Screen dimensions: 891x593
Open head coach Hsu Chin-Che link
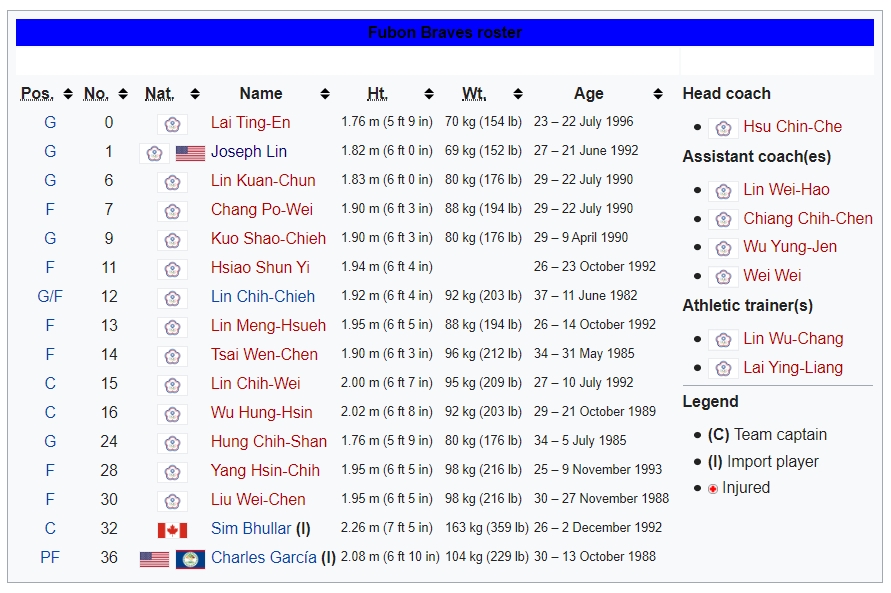click(792, 127)
